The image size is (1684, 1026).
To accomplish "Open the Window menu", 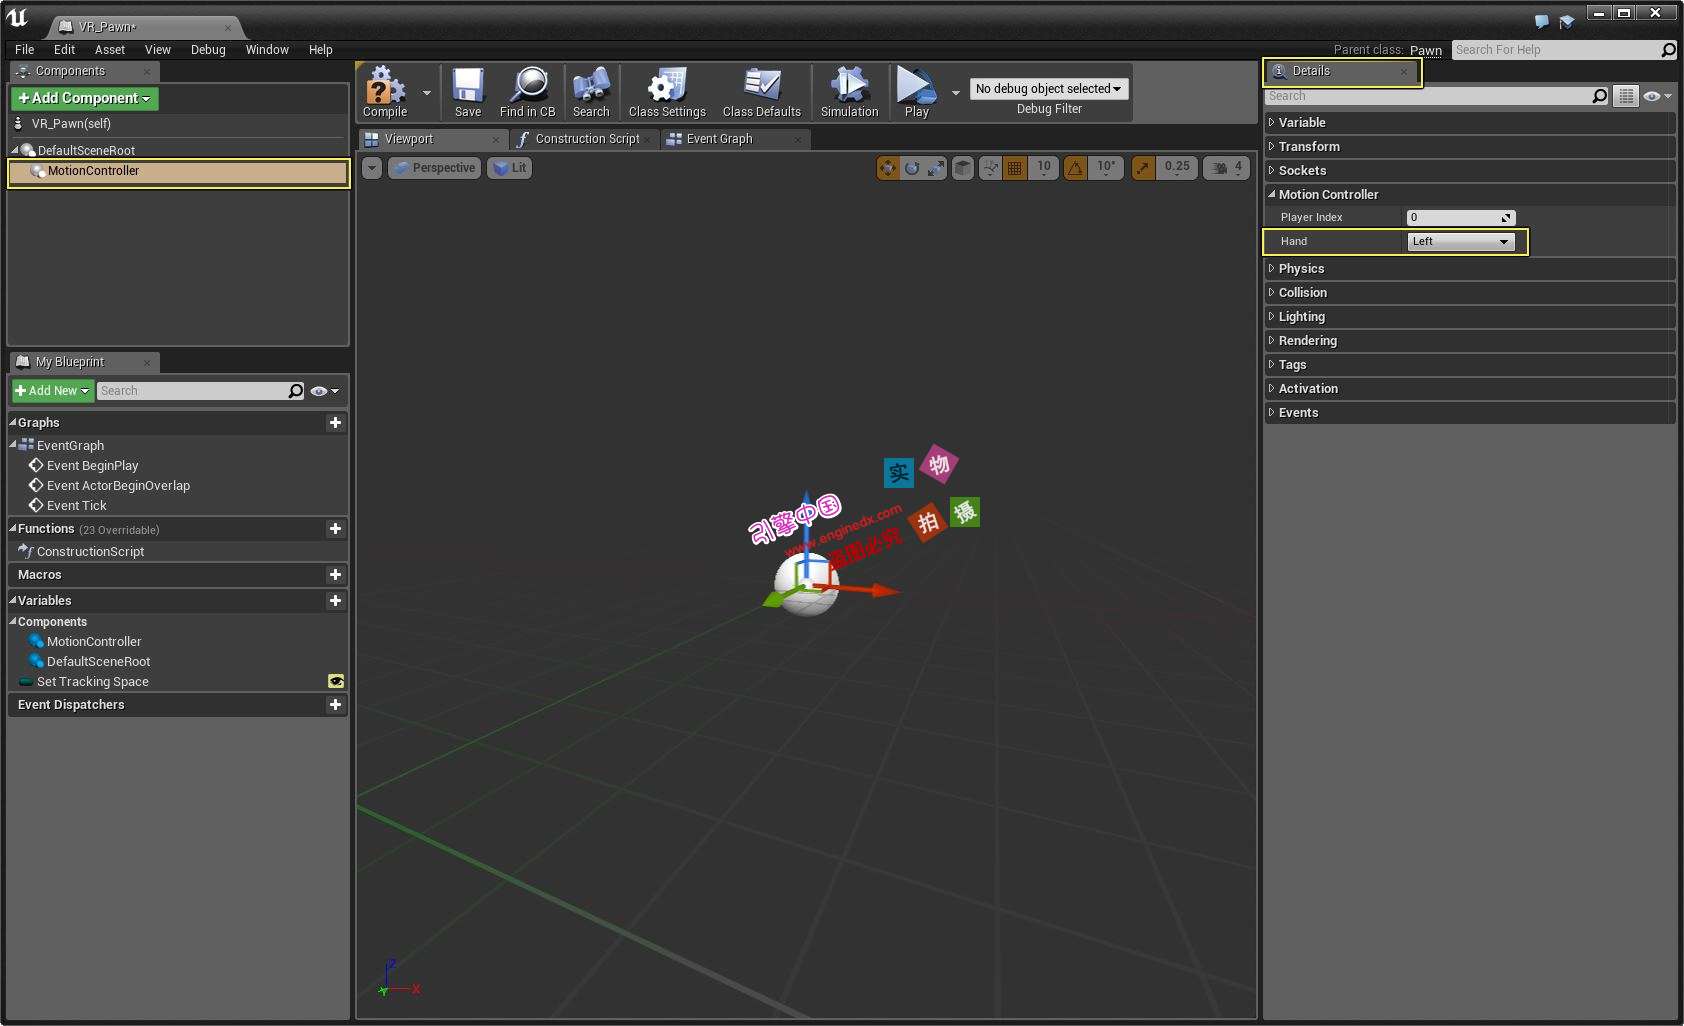I will tap(267, 49).
